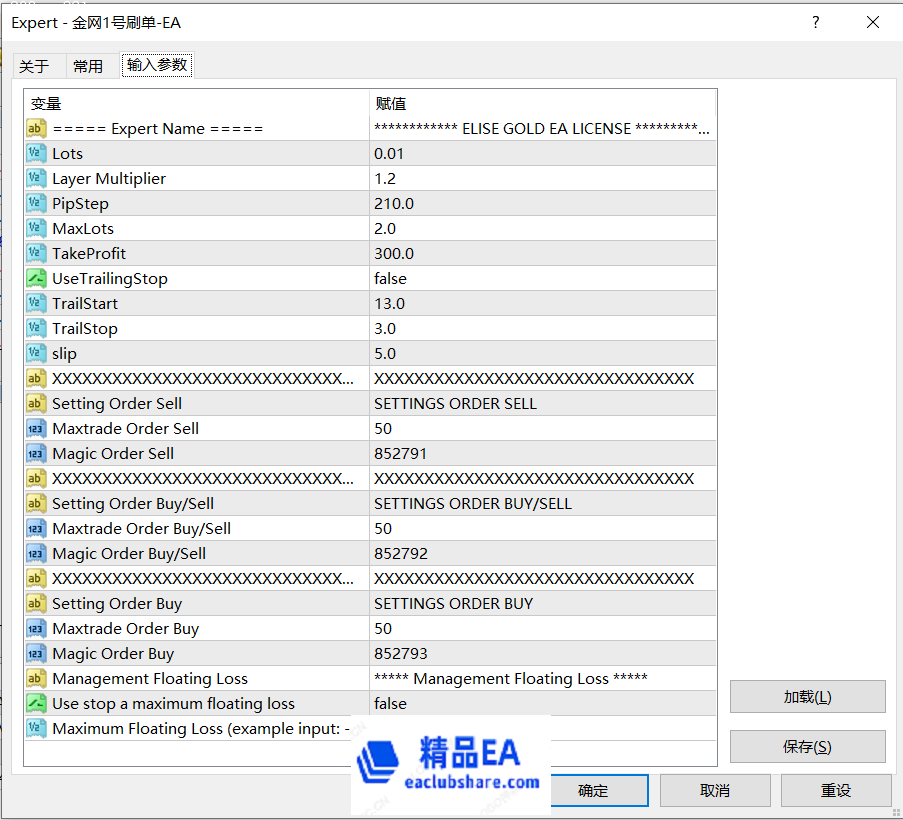Switch to the 常用 tab
903x820 pixels.
(x=89, y=65)
